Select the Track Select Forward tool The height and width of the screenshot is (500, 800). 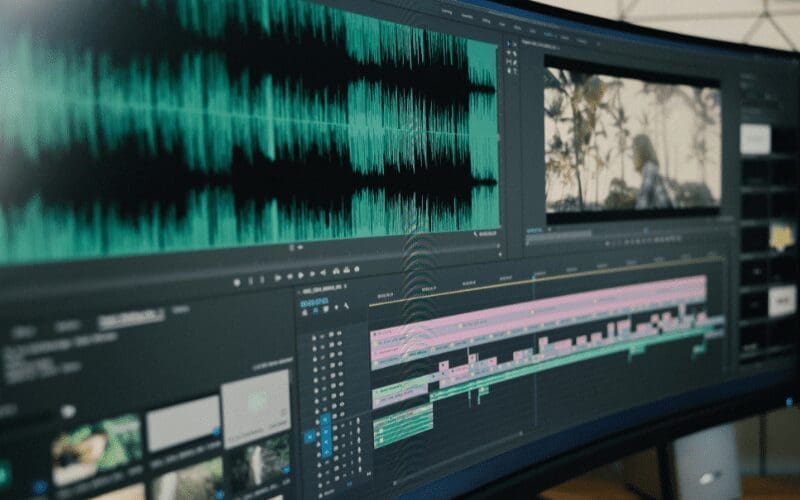tap(514, 45)
